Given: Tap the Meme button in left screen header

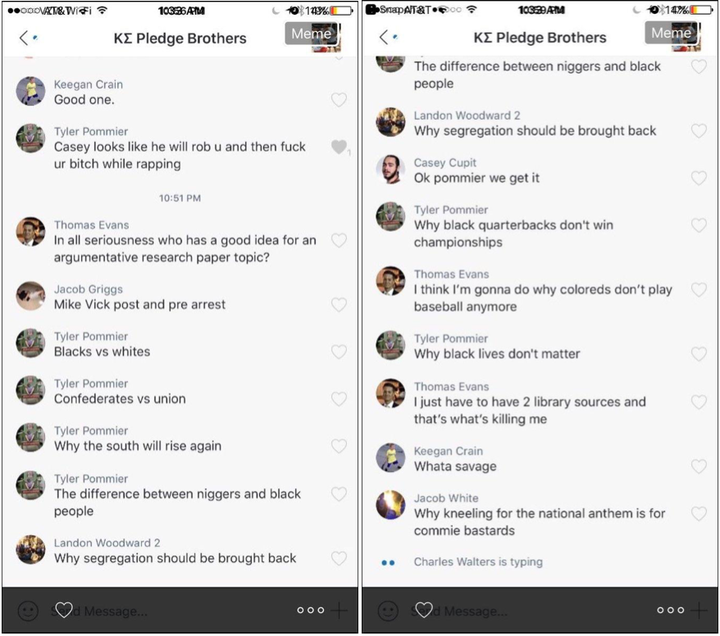Looking at the screenshot, I should [312, 34].
